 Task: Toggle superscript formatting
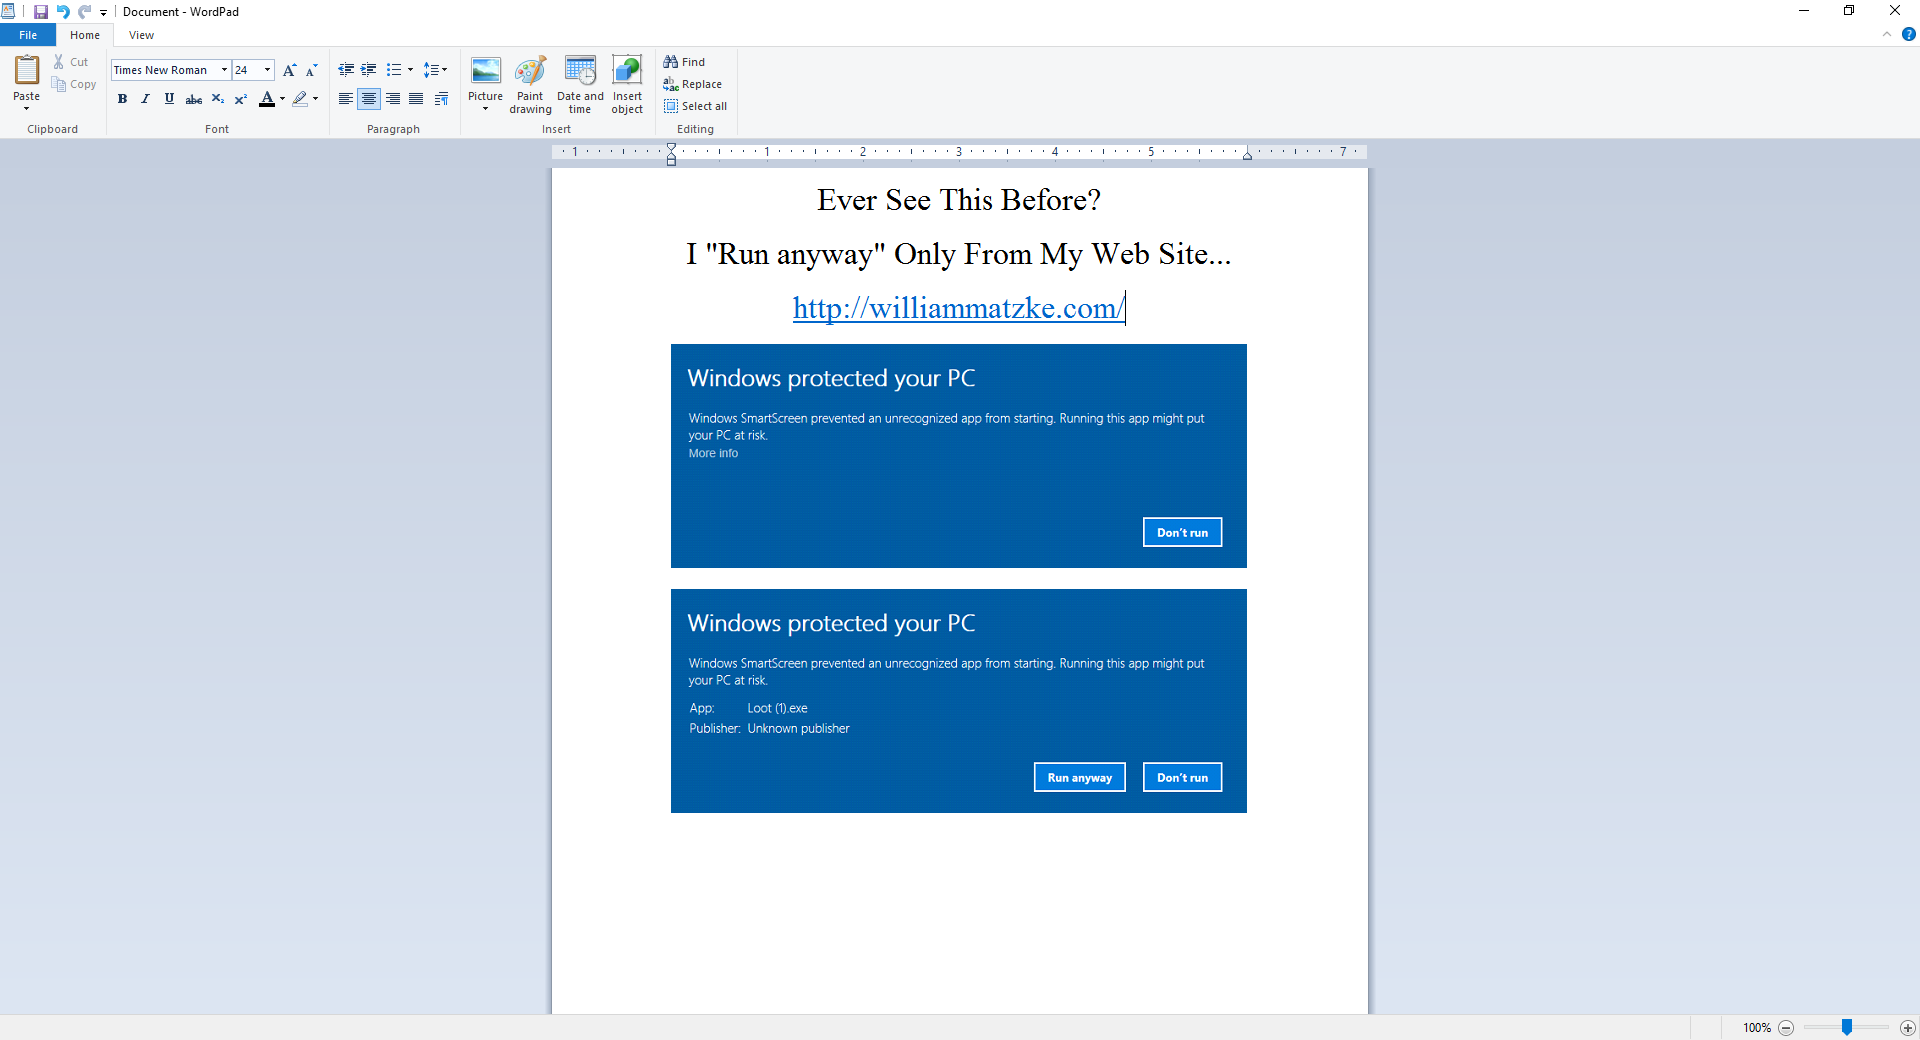pos(241,99)
